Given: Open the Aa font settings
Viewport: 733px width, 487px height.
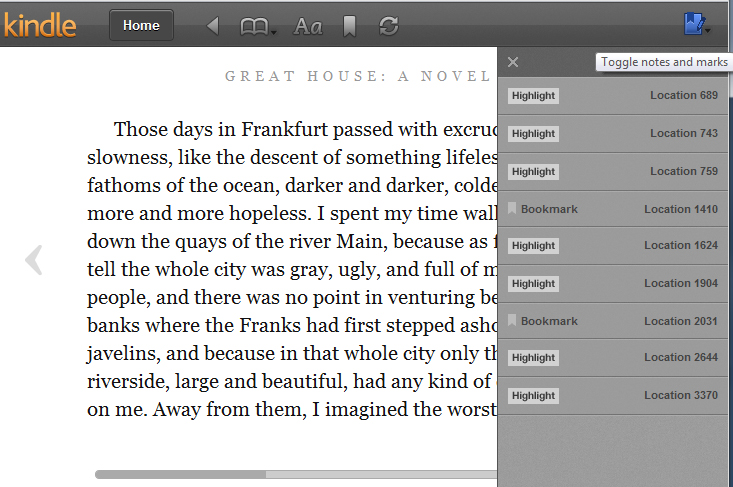Looking at the screenshot, I should [308, 26].
